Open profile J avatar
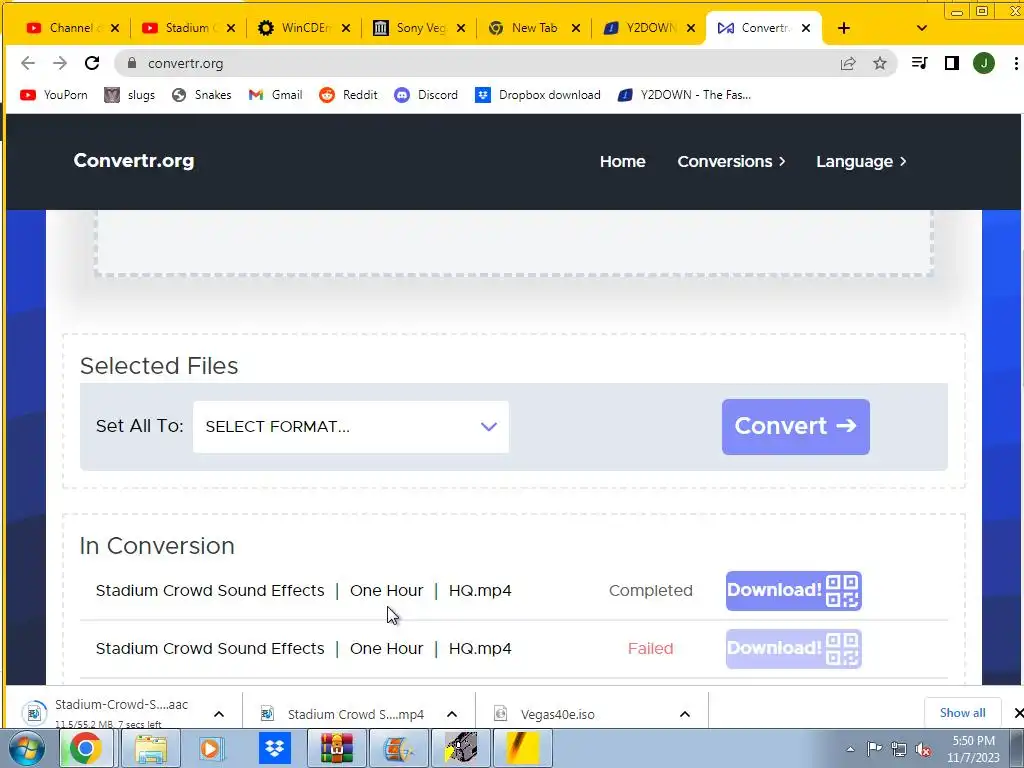This screenshot has width=1024, height=768. (x=984, y=63)
